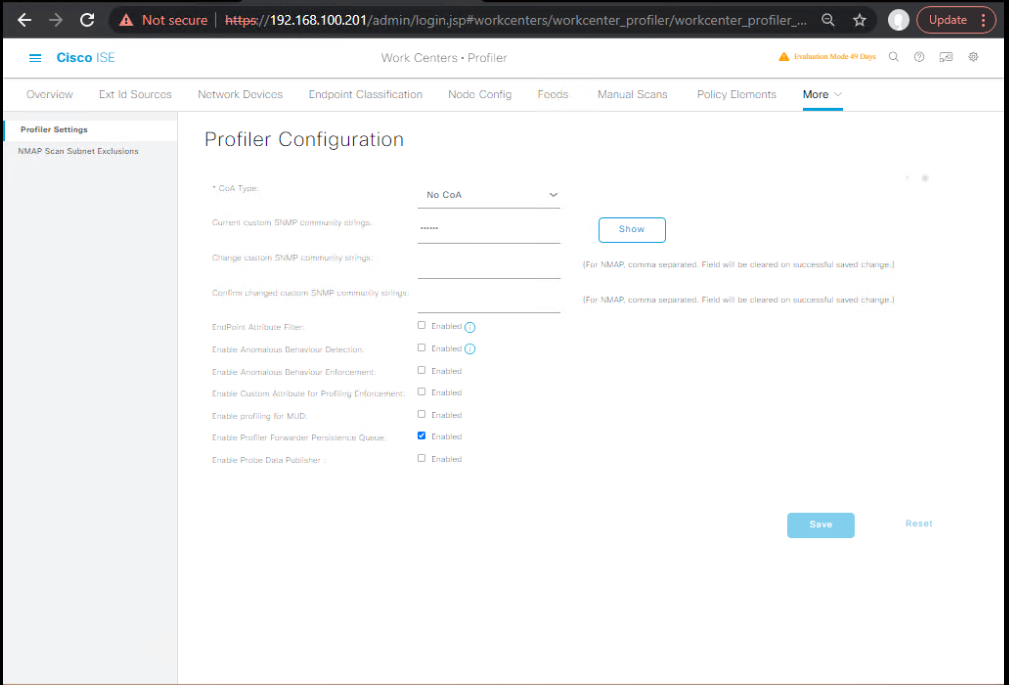
Task: Focus the Current custom SNMP community strings field
Action: [489, 230]
